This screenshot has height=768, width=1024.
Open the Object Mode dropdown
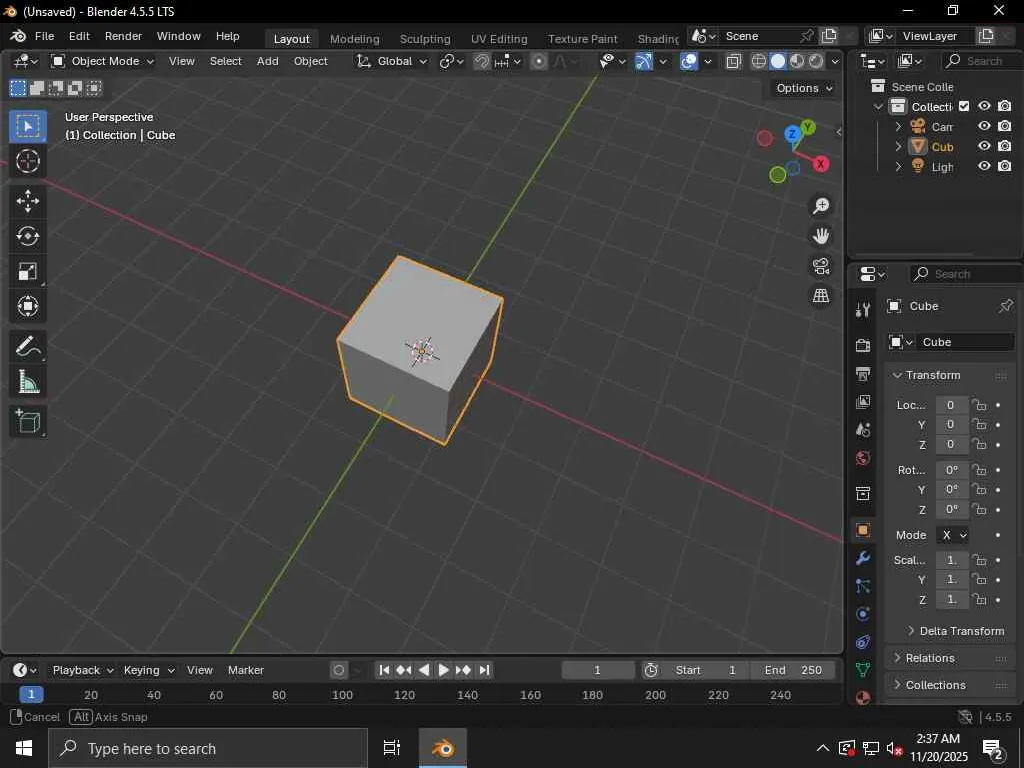(102, 61)
